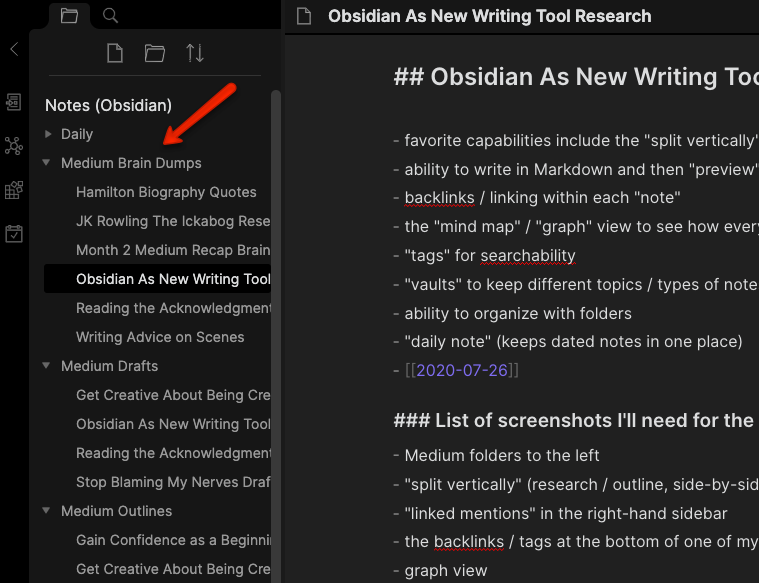The image size is (759, 583).
Task: Open JK Rowling The Ickabog note
Action: pyautogui.click(x=173, y=221)
